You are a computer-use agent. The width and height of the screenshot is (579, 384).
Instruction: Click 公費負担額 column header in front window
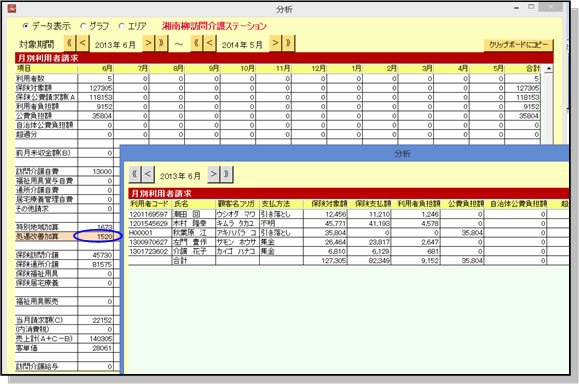(462, 204)
